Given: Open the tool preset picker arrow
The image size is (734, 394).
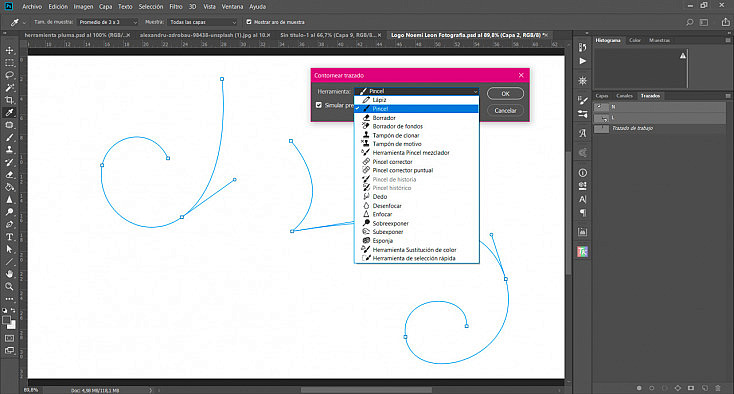Looking at the screenshot, I should click(24, 22).
